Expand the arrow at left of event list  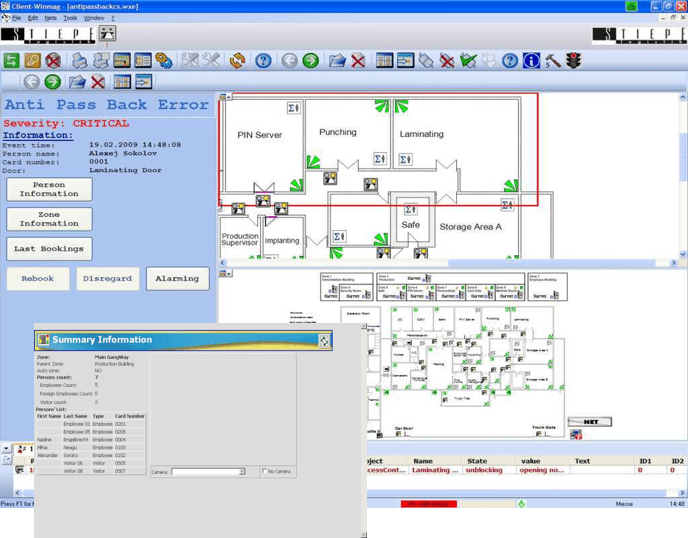point(6,448)
